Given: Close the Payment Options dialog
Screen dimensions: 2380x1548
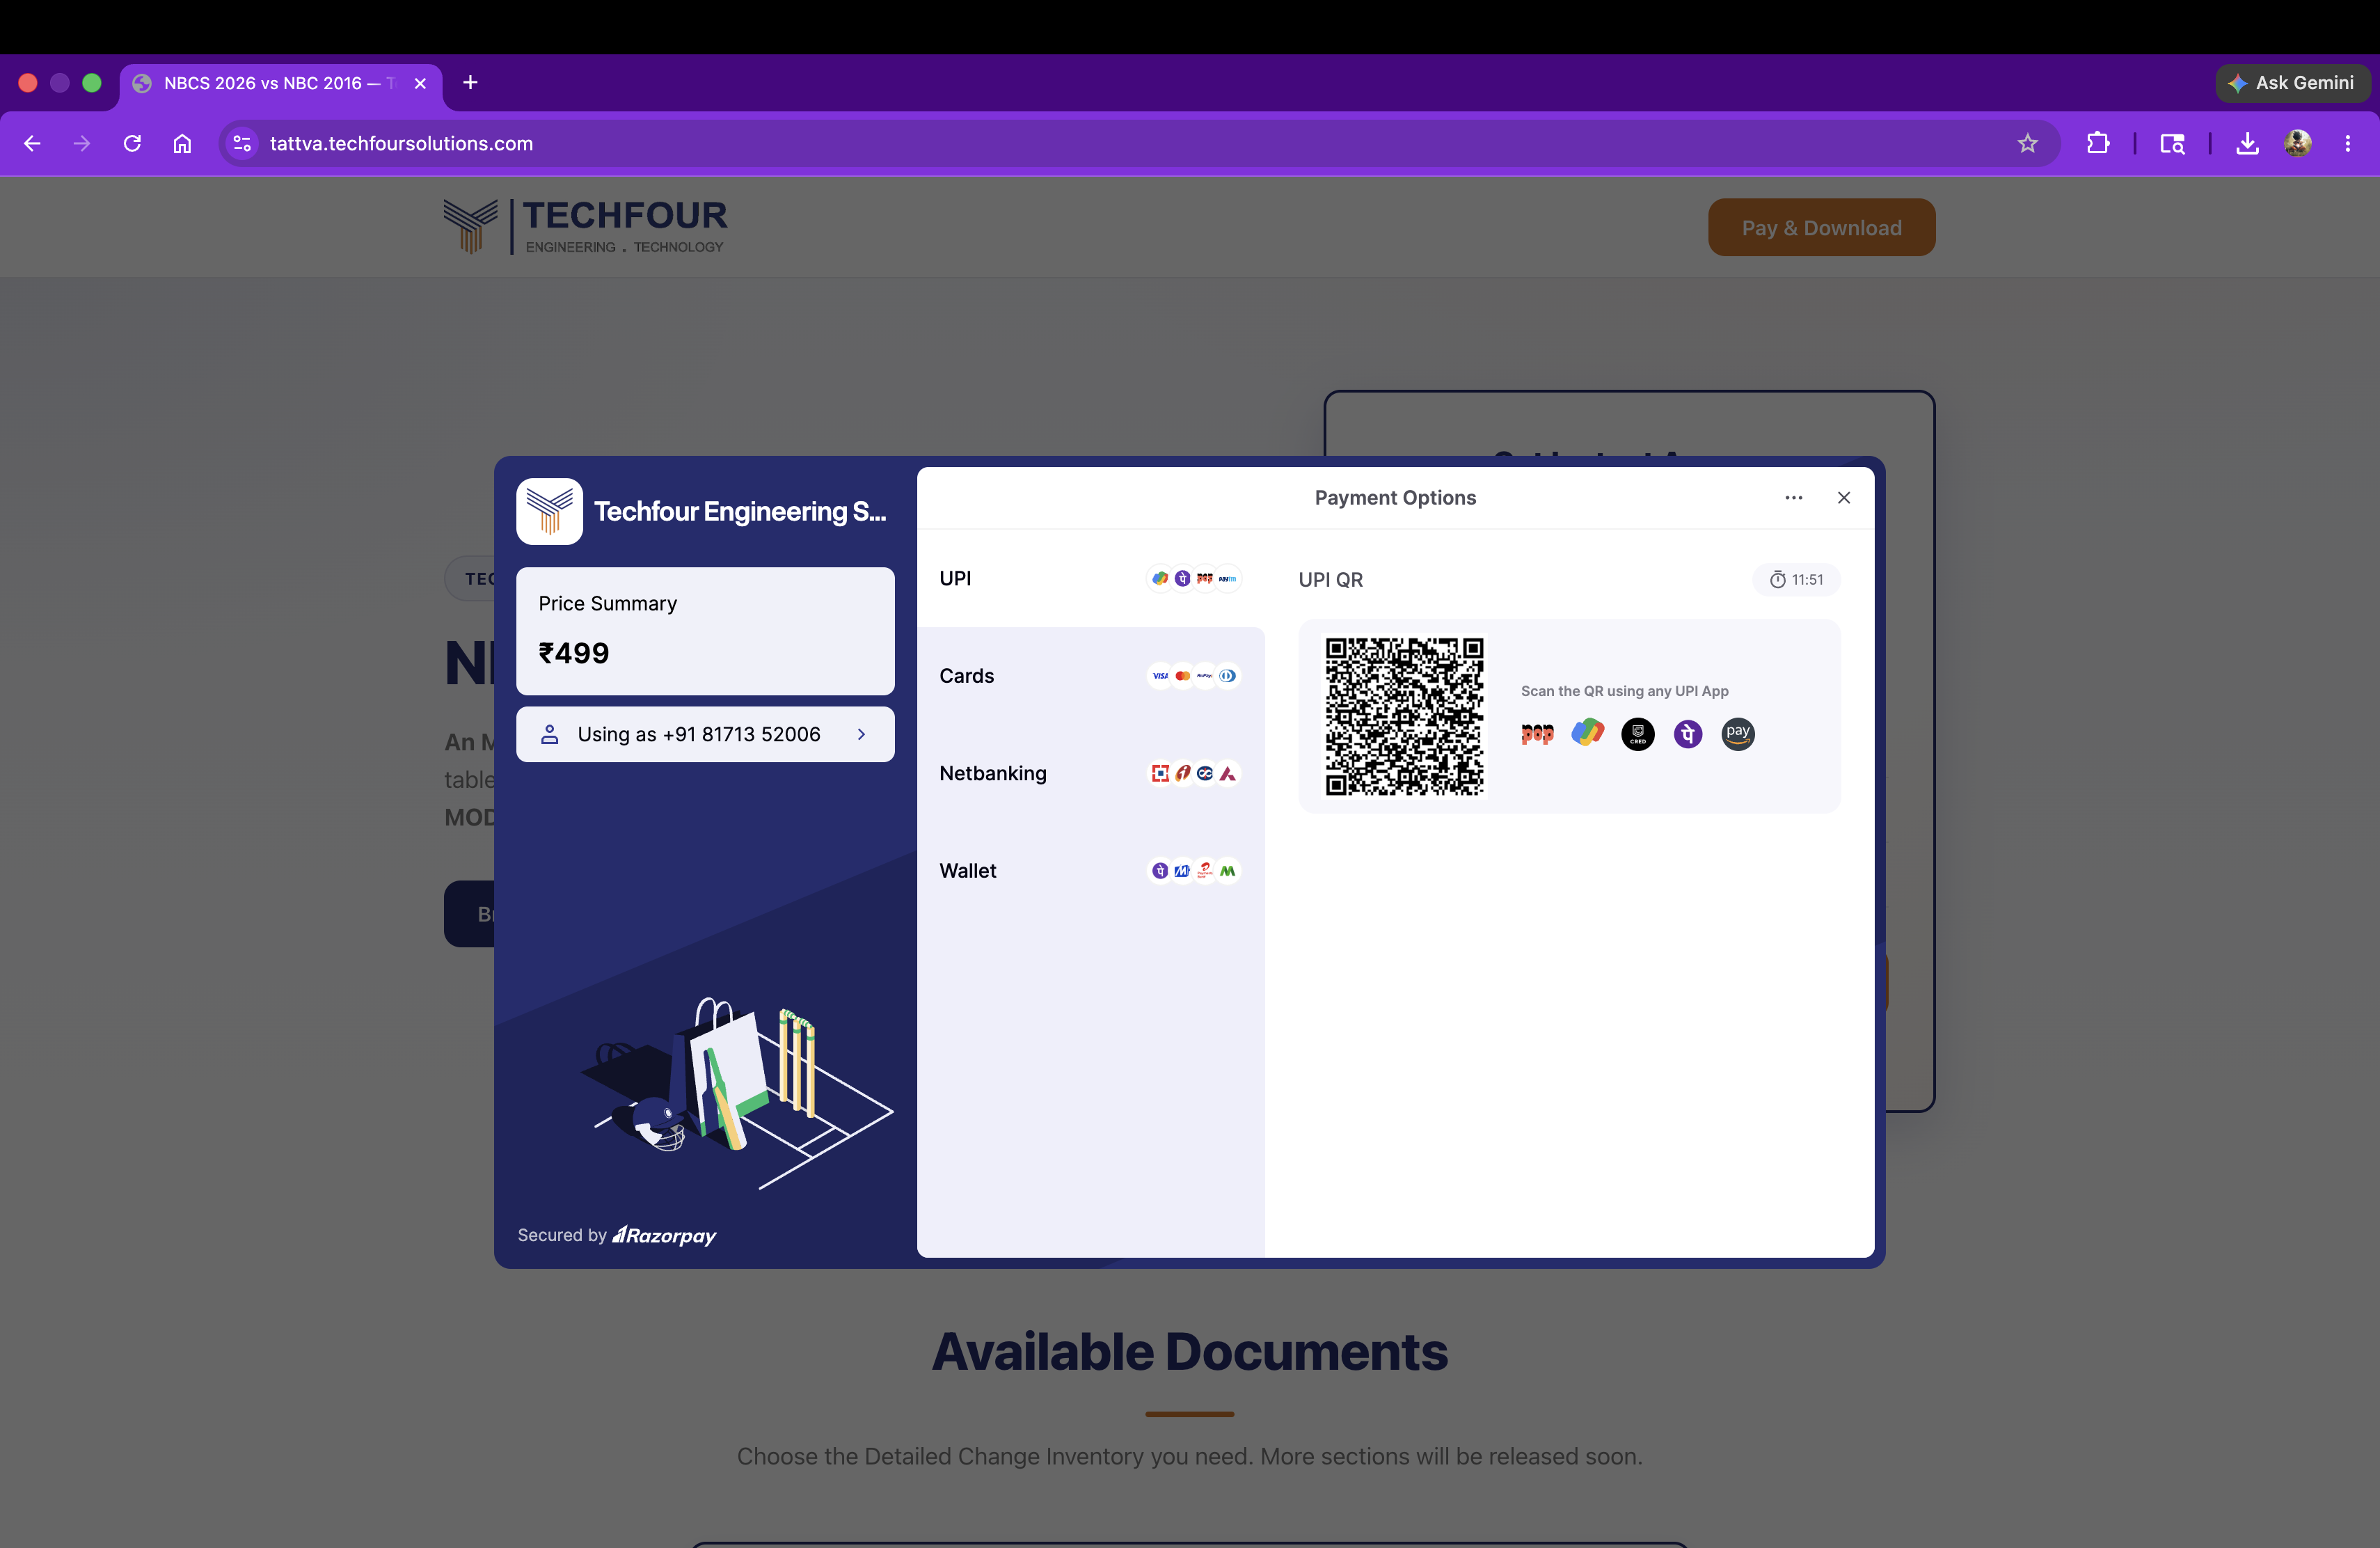Looking at the screenshot, I should point(1844,497).
